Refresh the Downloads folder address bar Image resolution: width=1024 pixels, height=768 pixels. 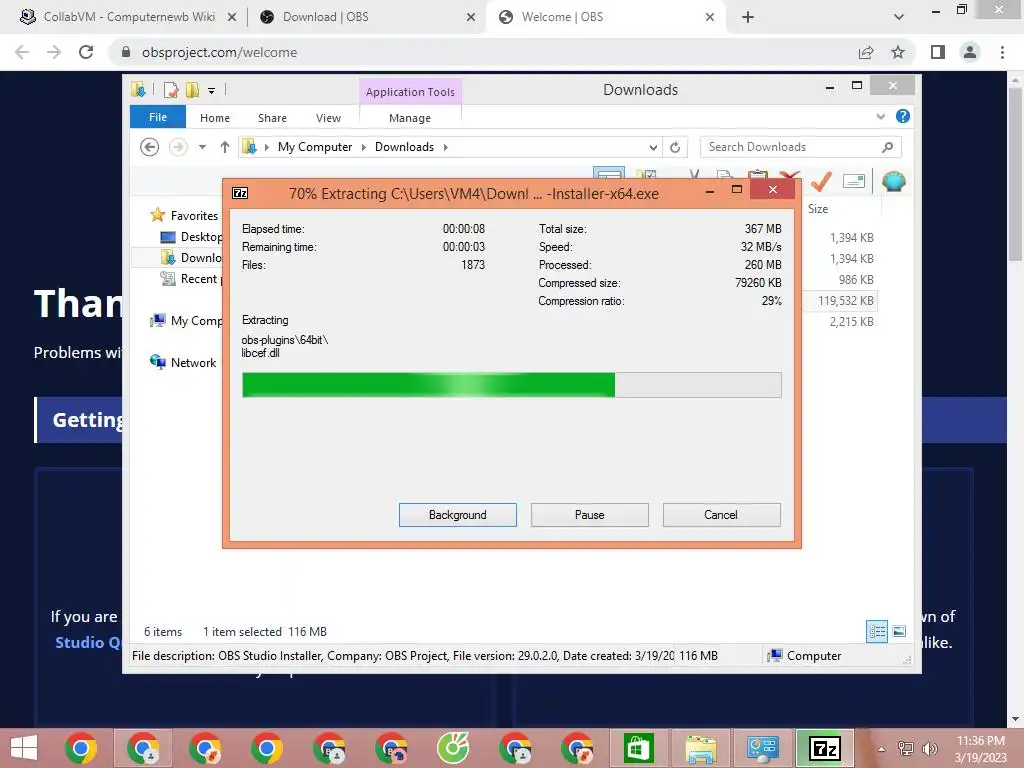(x=675, y=147)
